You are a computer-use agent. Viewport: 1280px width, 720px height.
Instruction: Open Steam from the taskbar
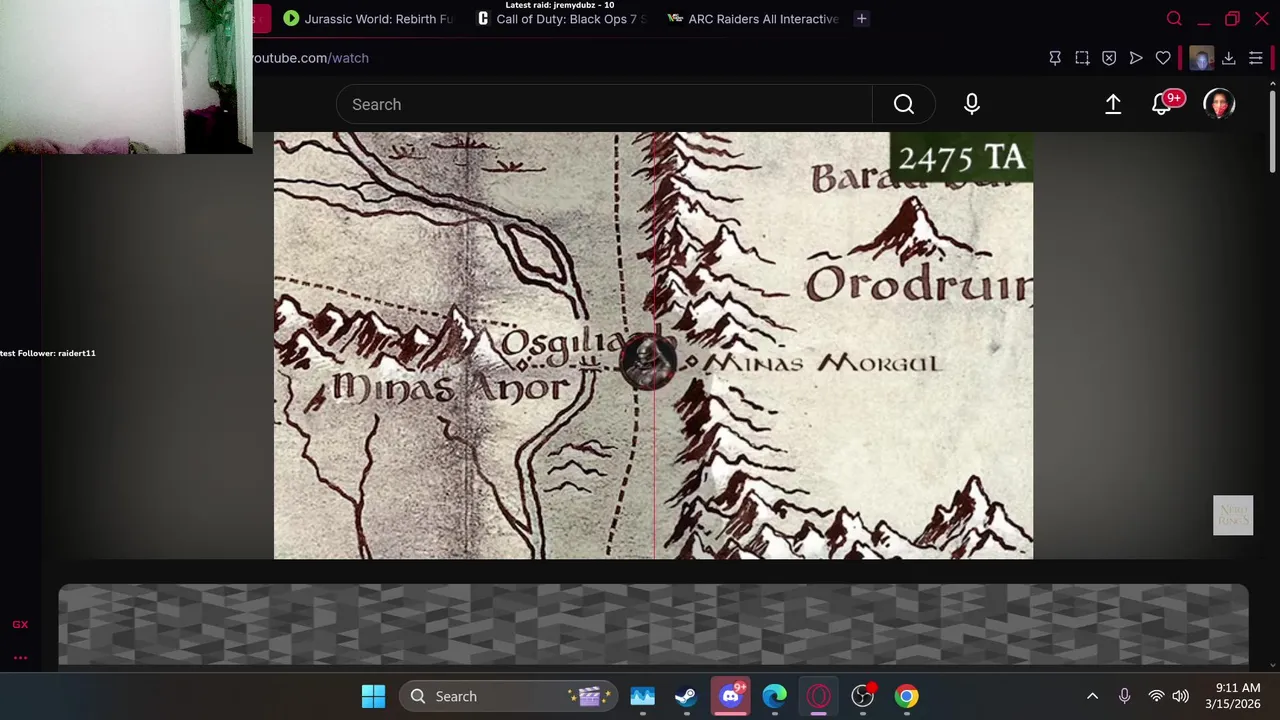(686, 696)
